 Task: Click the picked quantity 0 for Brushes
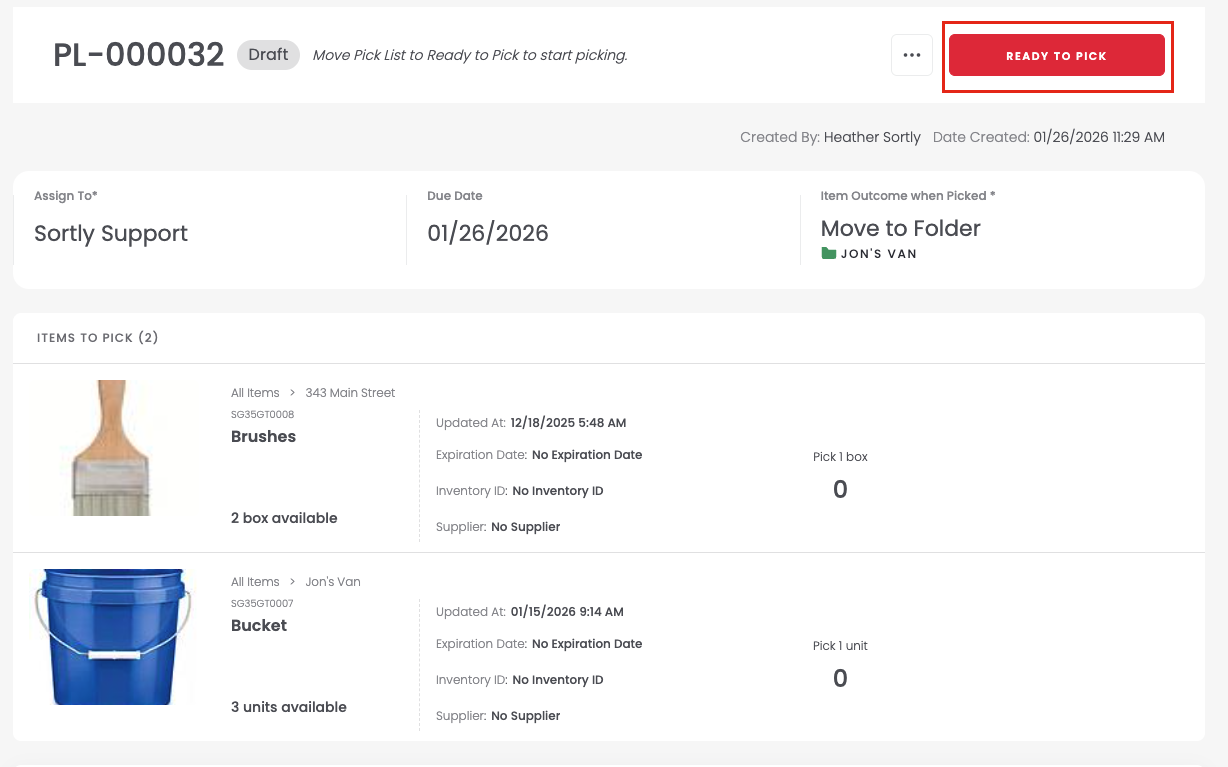click(x=840, y=489)
